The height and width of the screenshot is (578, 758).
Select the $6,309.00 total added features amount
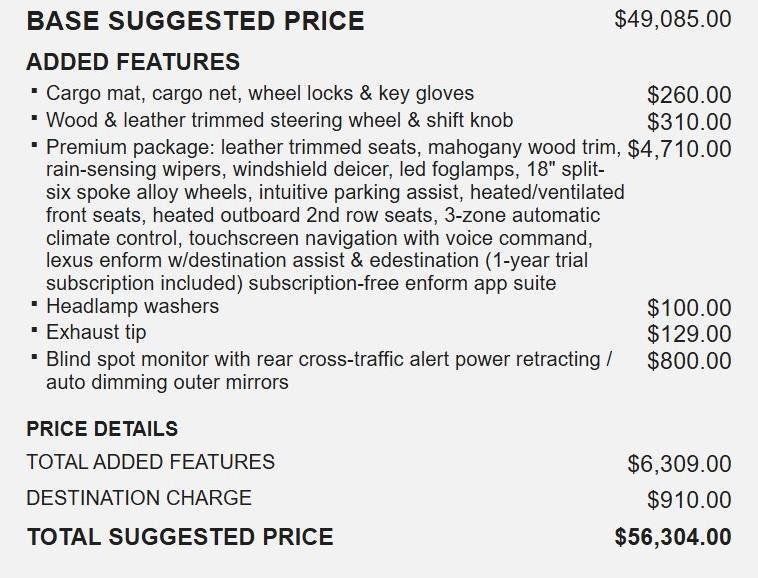679,464
